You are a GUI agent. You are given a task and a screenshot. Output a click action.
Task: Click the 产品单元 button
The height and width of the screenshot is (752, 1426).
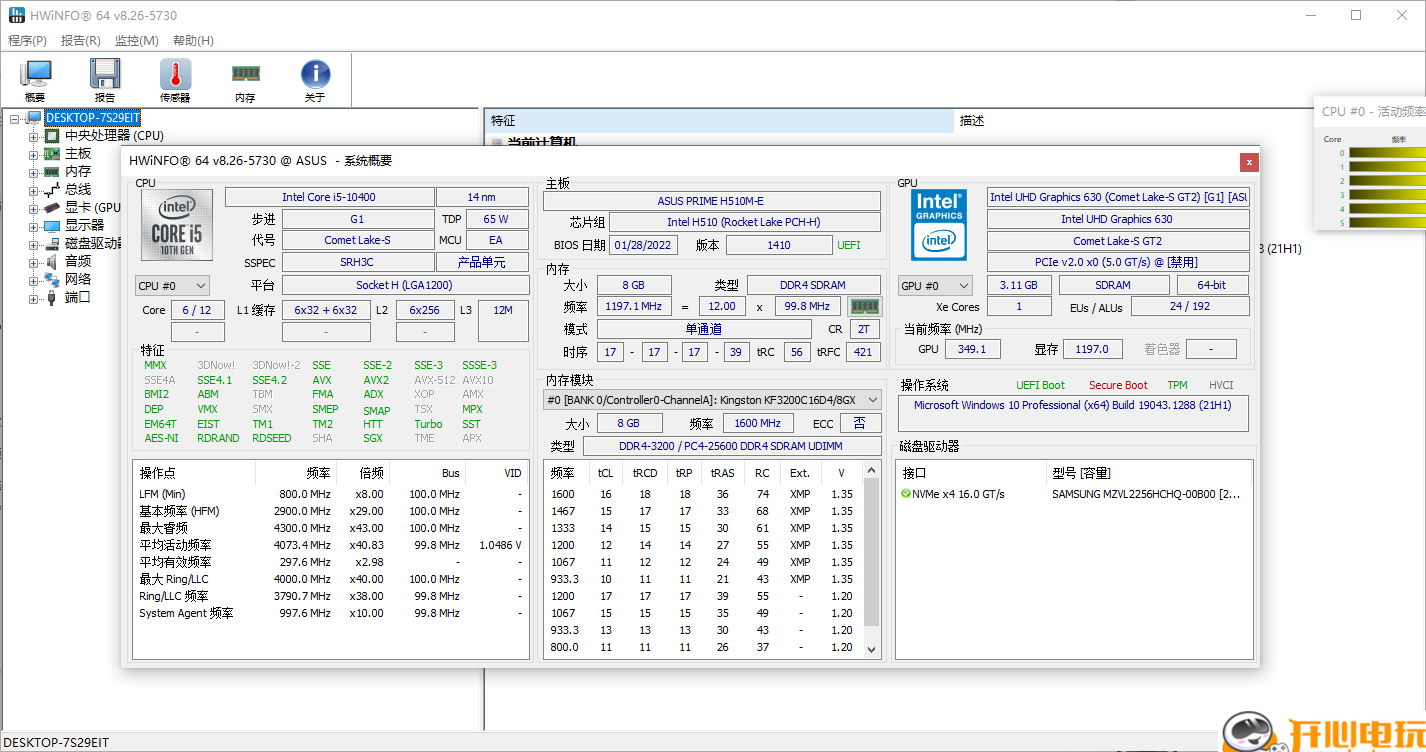click(x=481, y=262)
